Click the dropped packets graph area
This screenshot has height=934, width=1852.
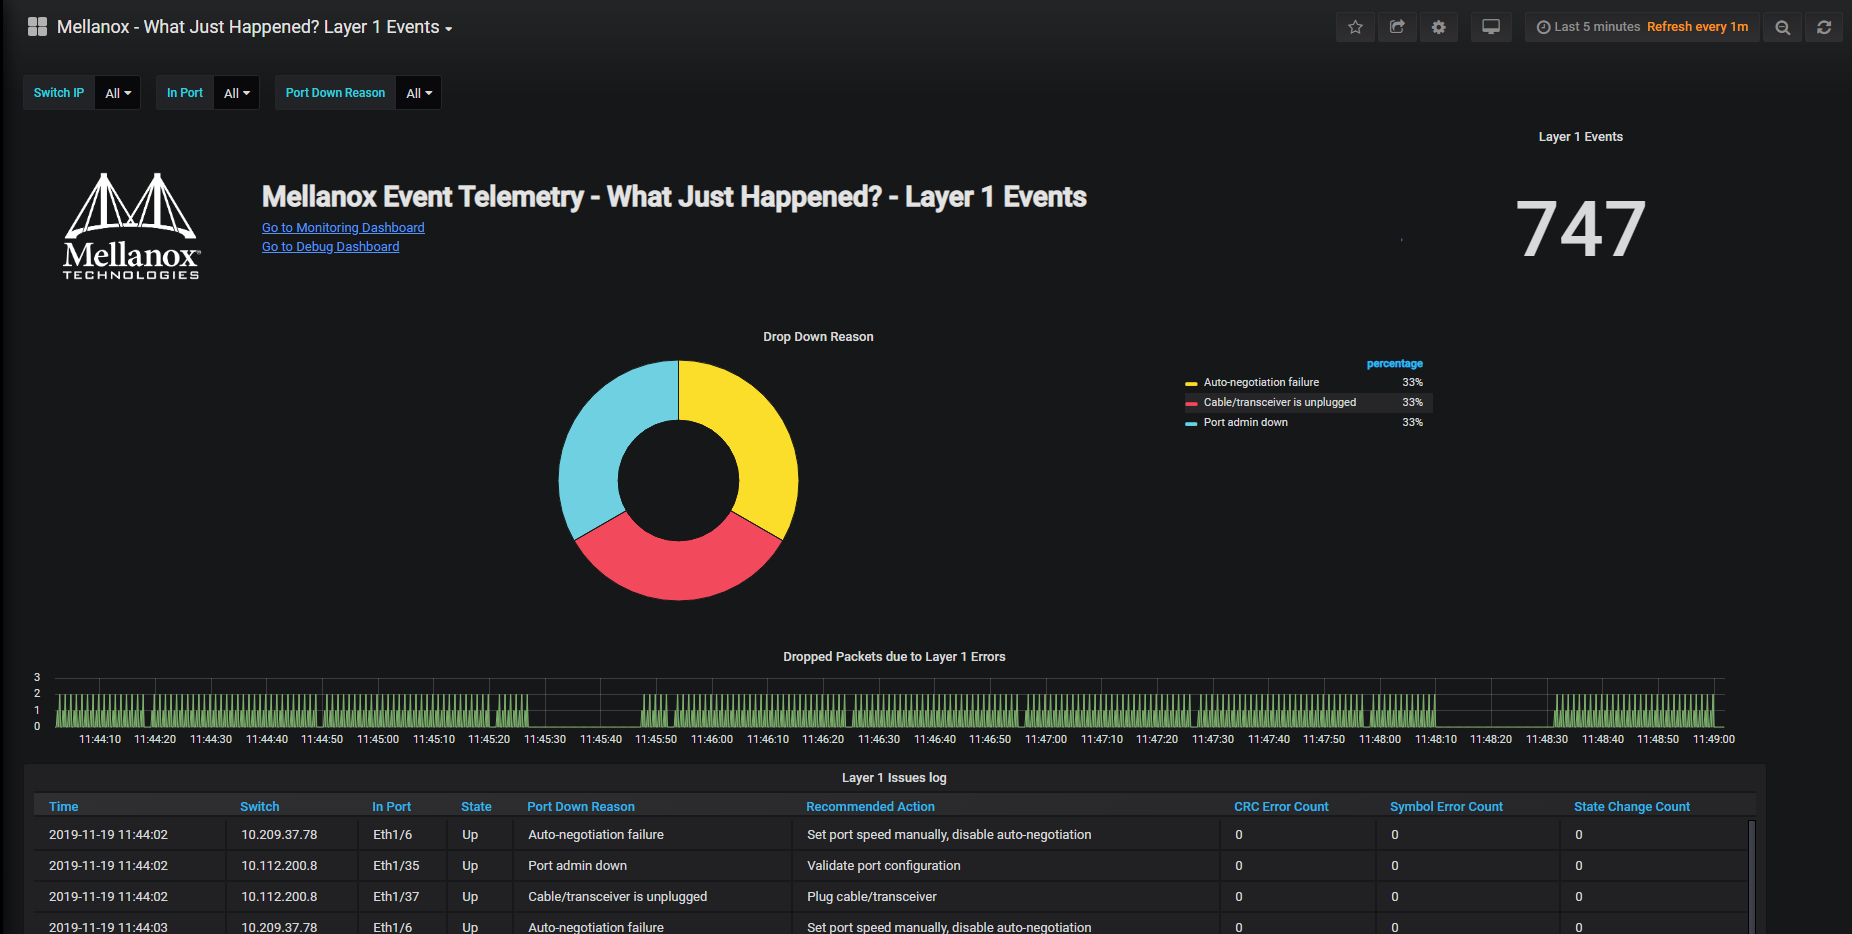click(890, 702)
